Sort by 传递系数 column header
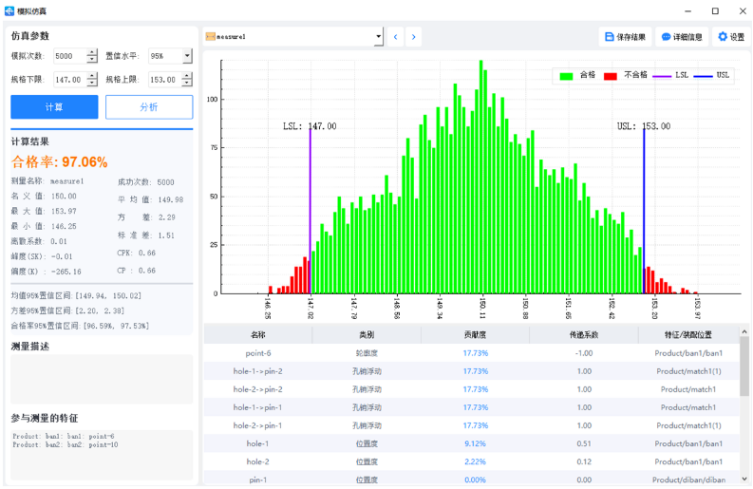Screen dimensions: 753x489 (584, 334)
